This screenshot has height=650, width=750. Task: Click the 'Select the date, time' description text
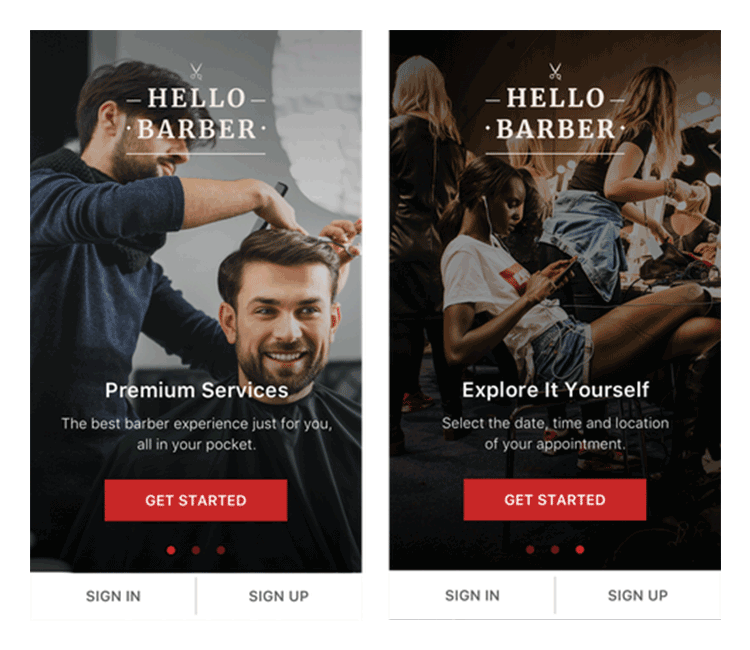pyautogui.click(x=555, y=433)
